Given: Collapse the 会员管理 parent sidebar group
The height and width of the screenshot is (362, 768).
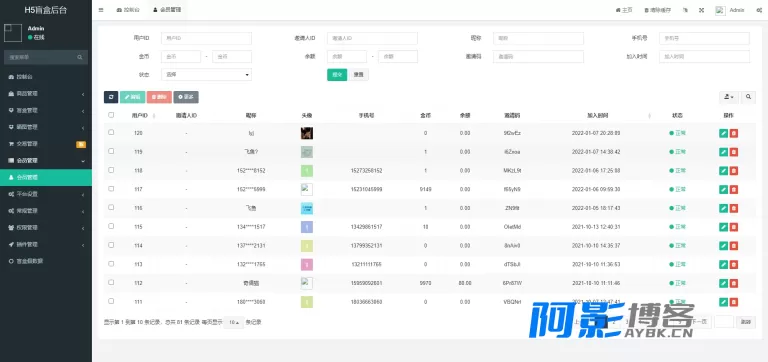Looking at the screenshot, I should (46, 161).
